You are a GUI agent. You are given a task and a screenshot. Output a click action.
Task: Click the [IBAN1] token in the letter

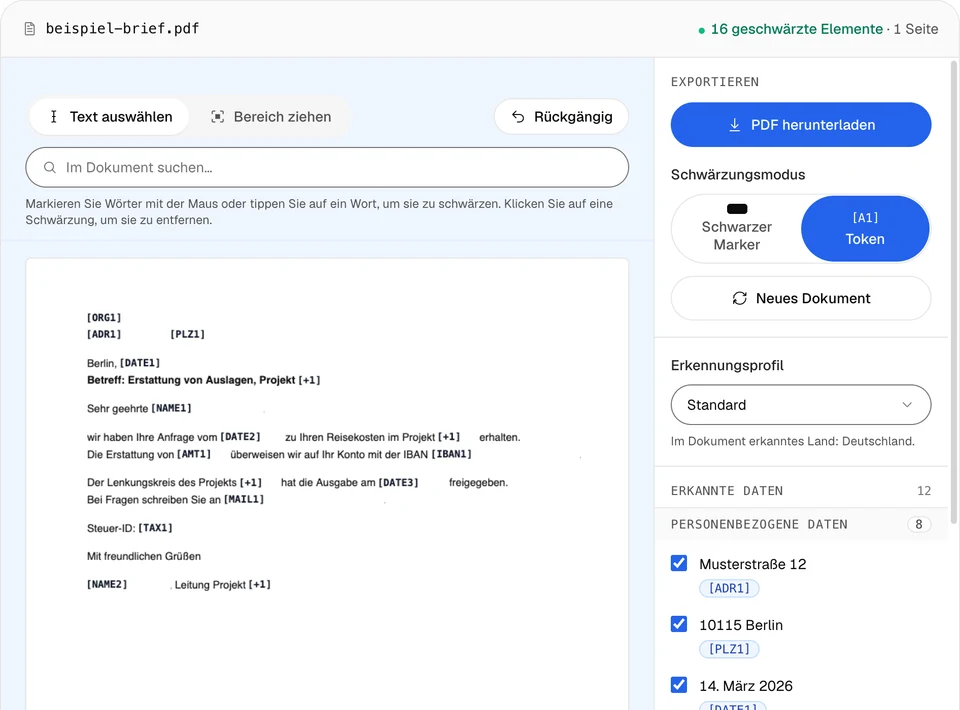[x=451, y=454]
